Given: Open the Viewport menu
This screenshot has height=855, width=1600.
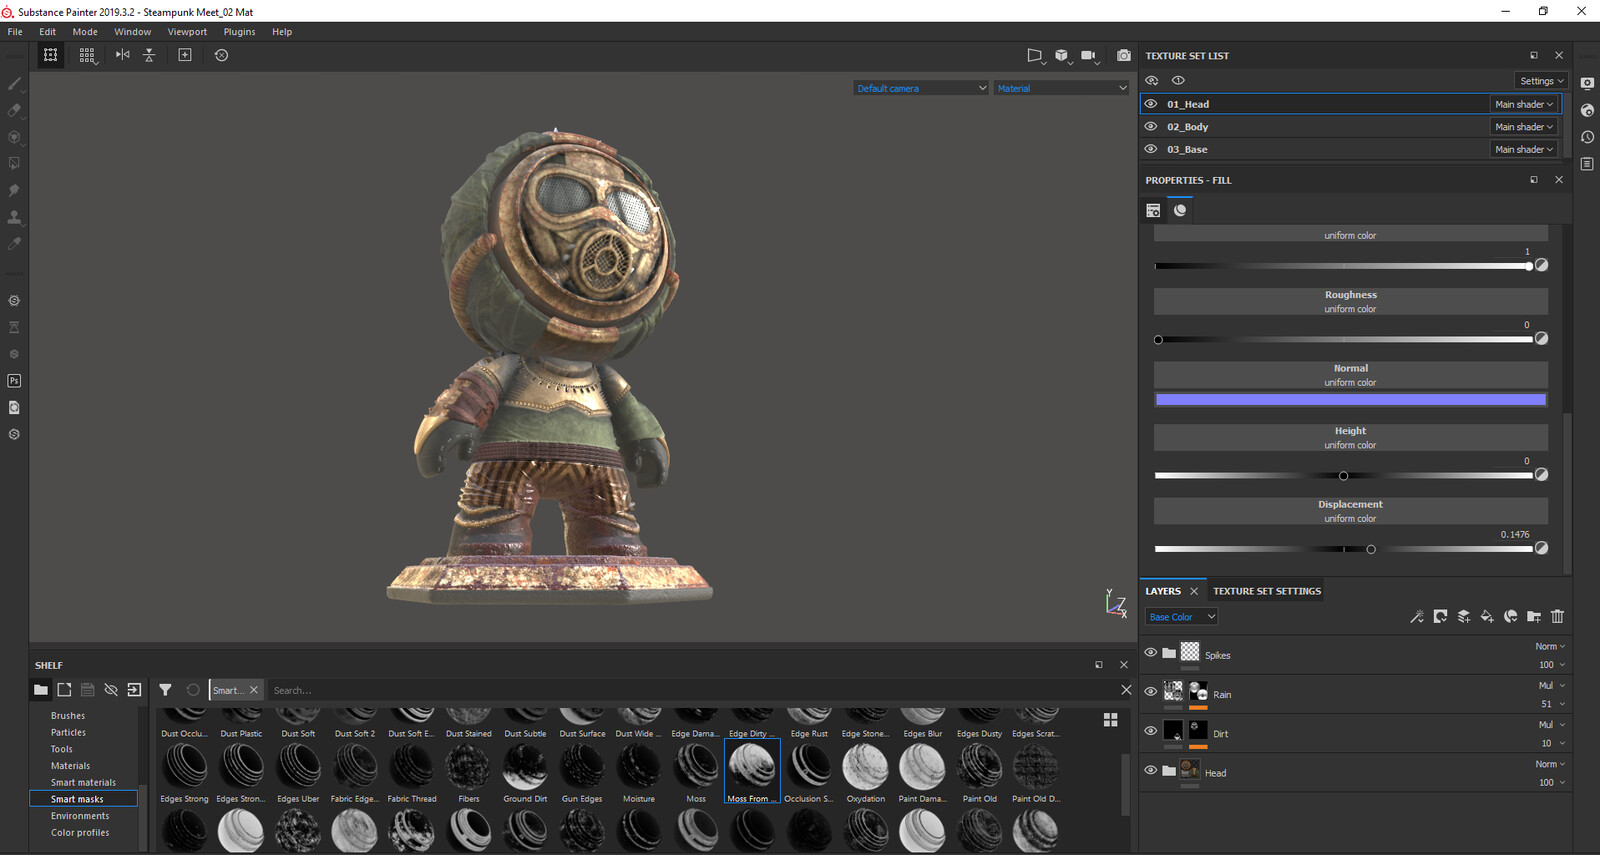Looking at the screenshot, I should pyautogui.click(x=187, y=32).
